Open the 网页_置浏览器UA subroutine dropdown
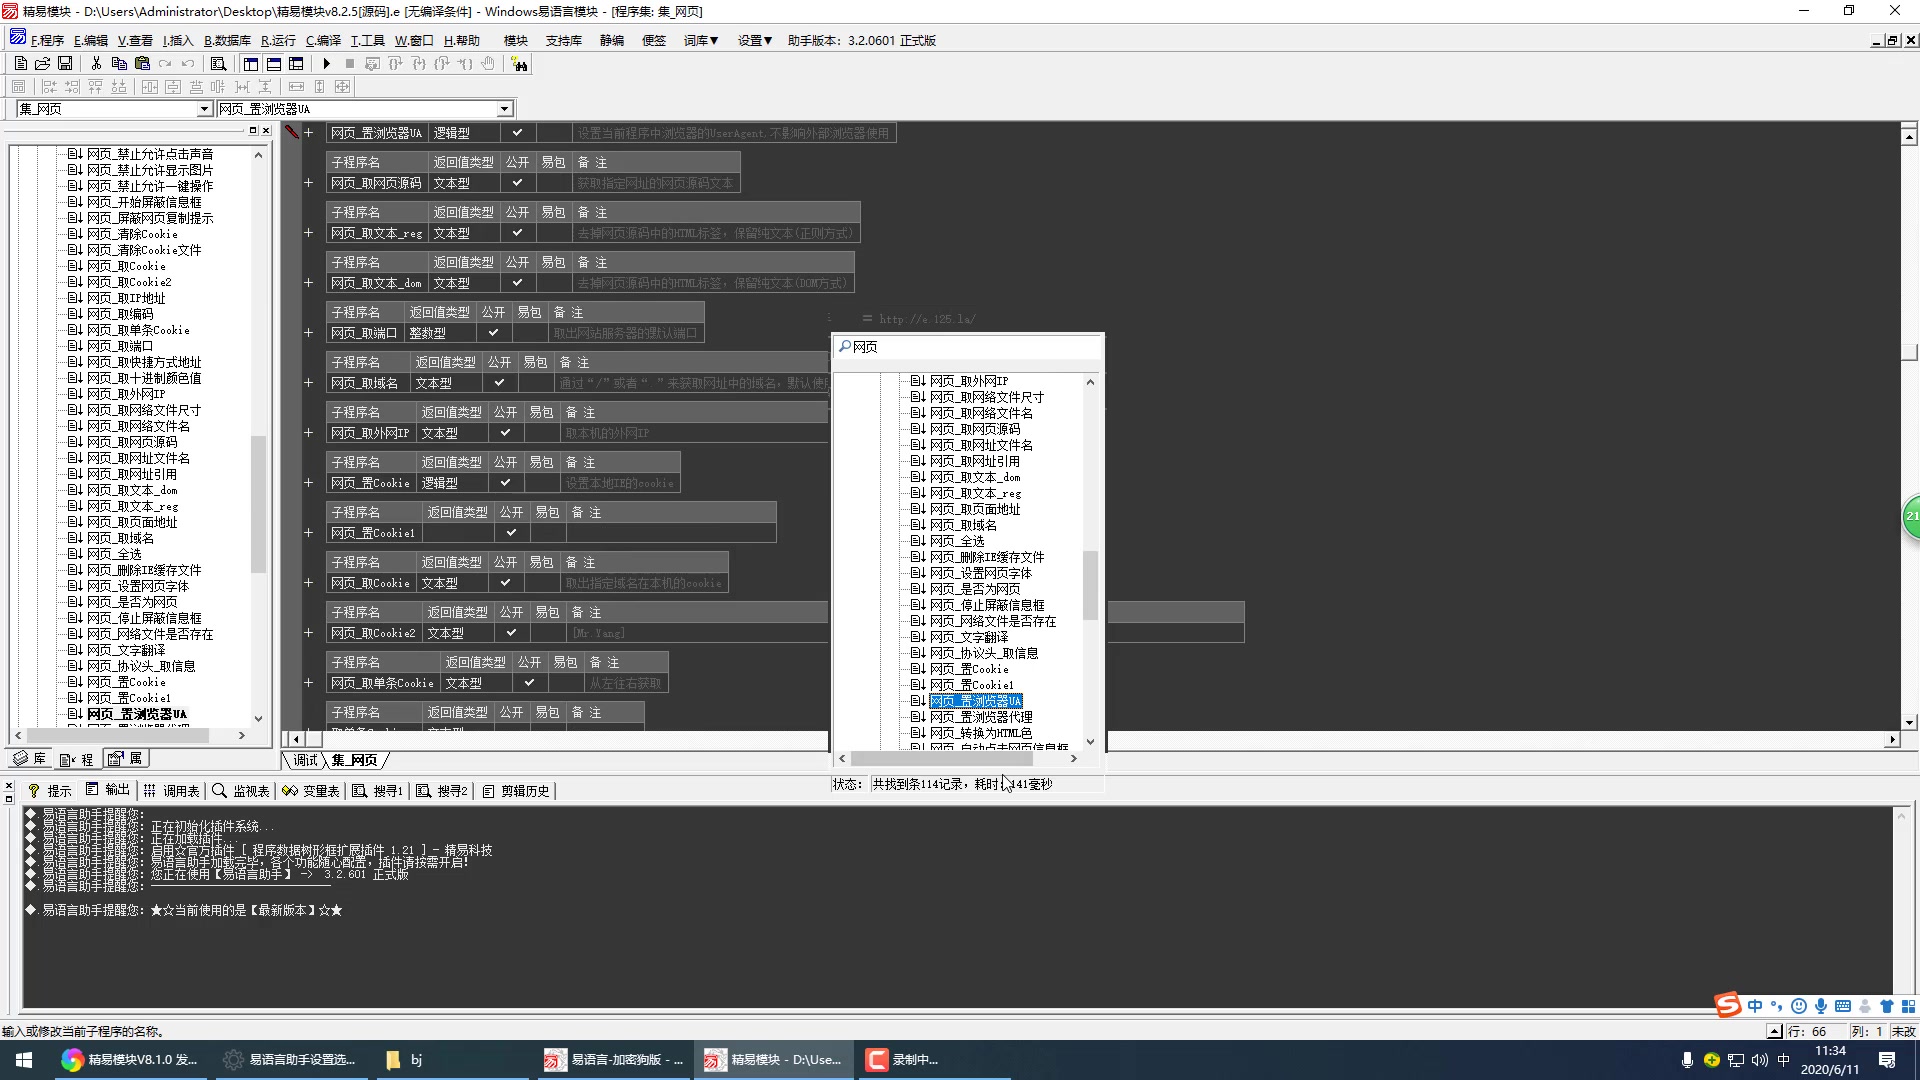 504,109
